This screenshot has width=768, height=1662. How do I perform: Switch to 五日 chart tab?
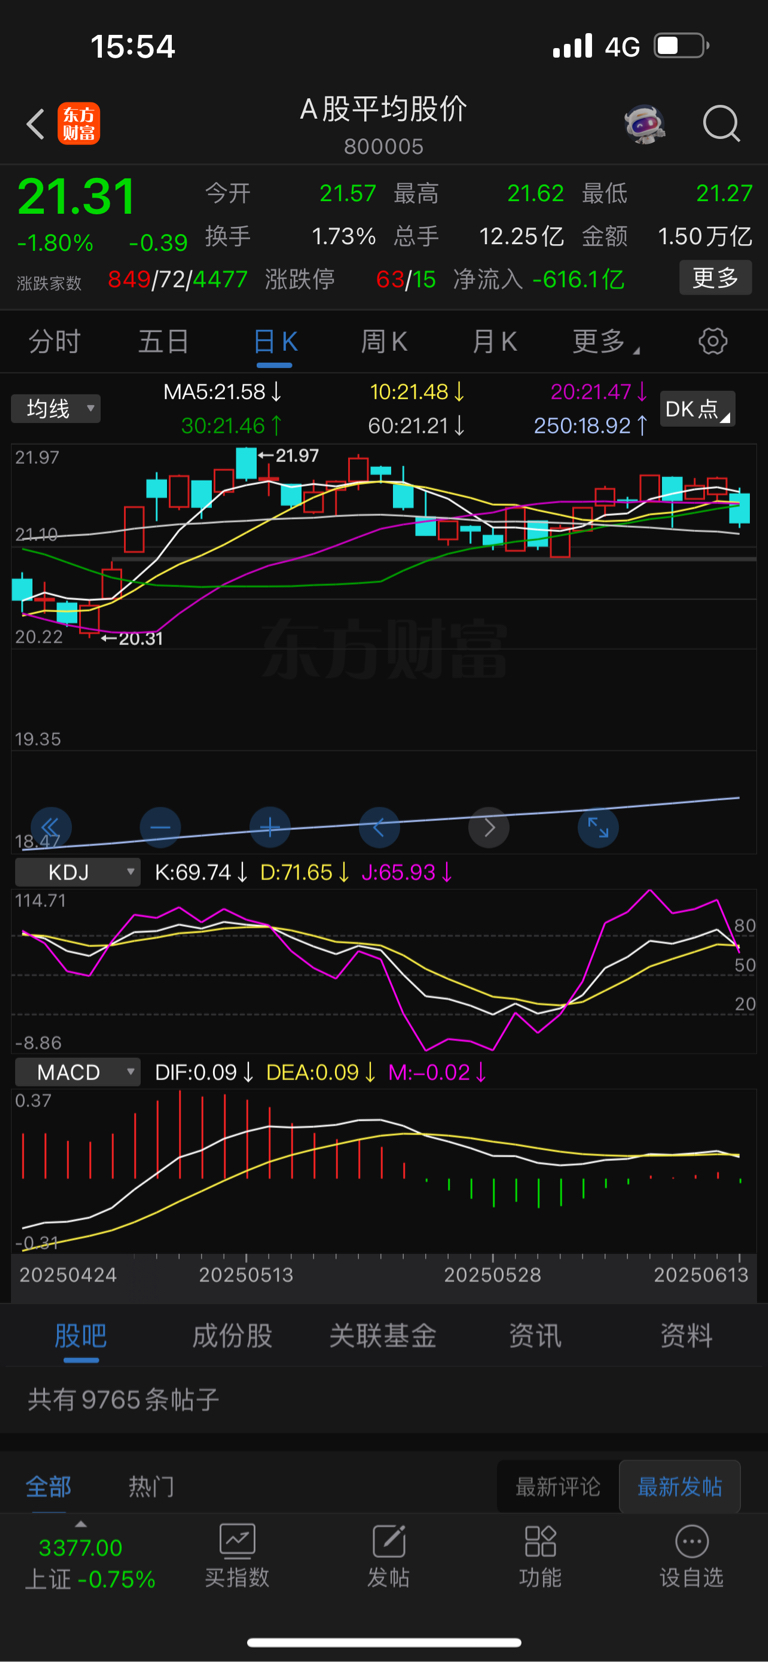point(164,342)
